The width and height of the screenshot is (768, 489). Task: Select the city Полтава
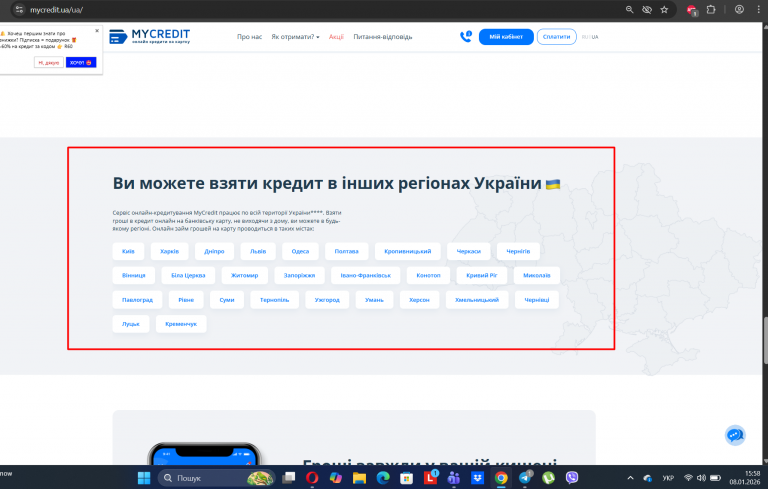click(x=346, y=251)
